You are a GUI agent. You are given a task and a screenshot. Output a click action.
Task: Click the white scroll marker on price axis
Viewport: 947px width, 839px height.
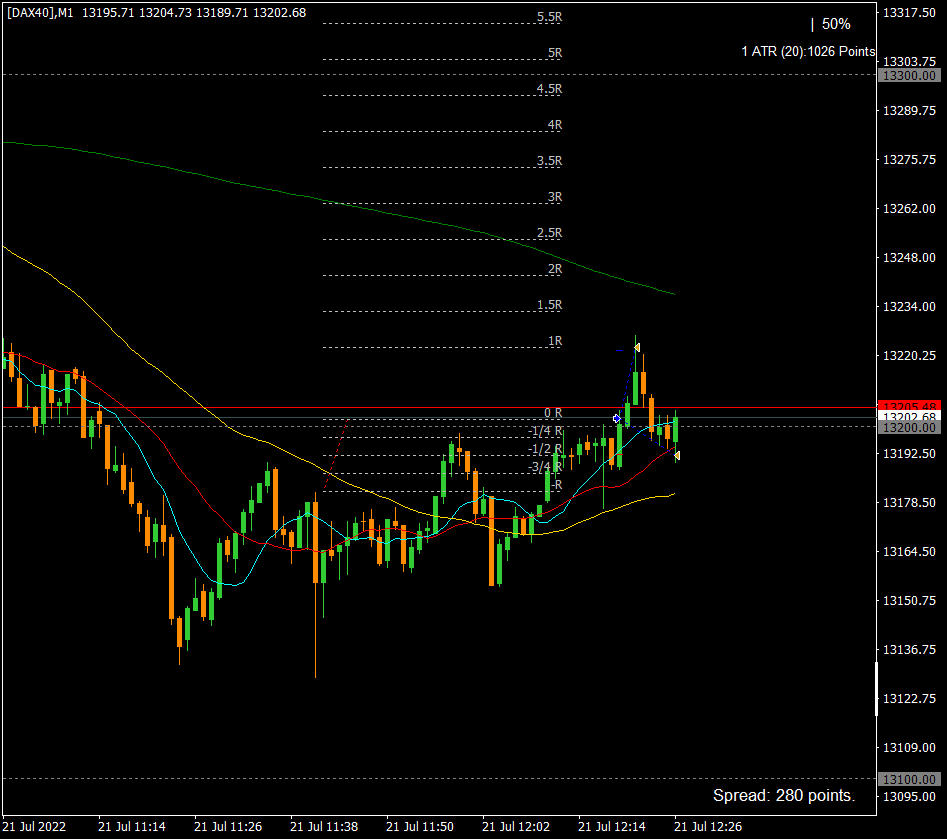tap(876, 689)
